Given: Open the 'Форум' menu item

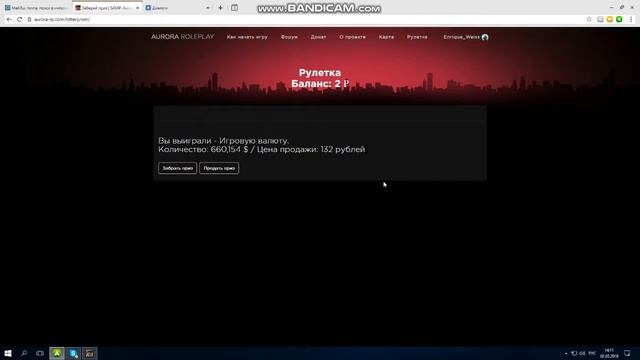Looking at the screenshot, I should pyautogui.click(x=289, y=37).
